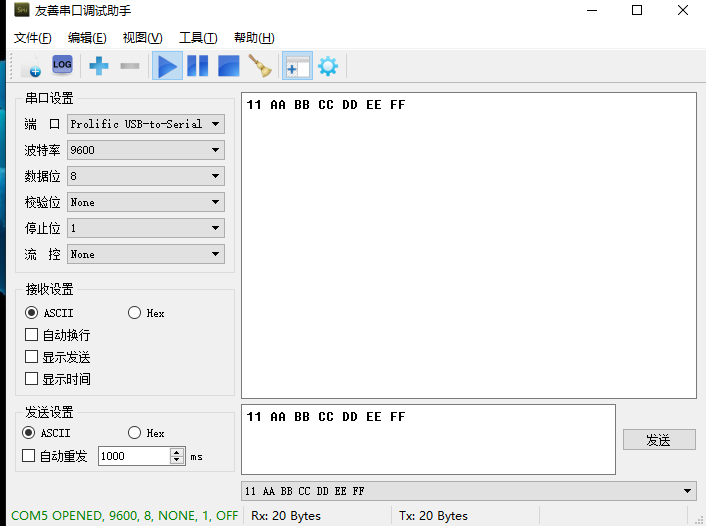Expand the 波特率 9600 dropdown
The width and height of the screenshot is (706, 526).
pos(146,150)
